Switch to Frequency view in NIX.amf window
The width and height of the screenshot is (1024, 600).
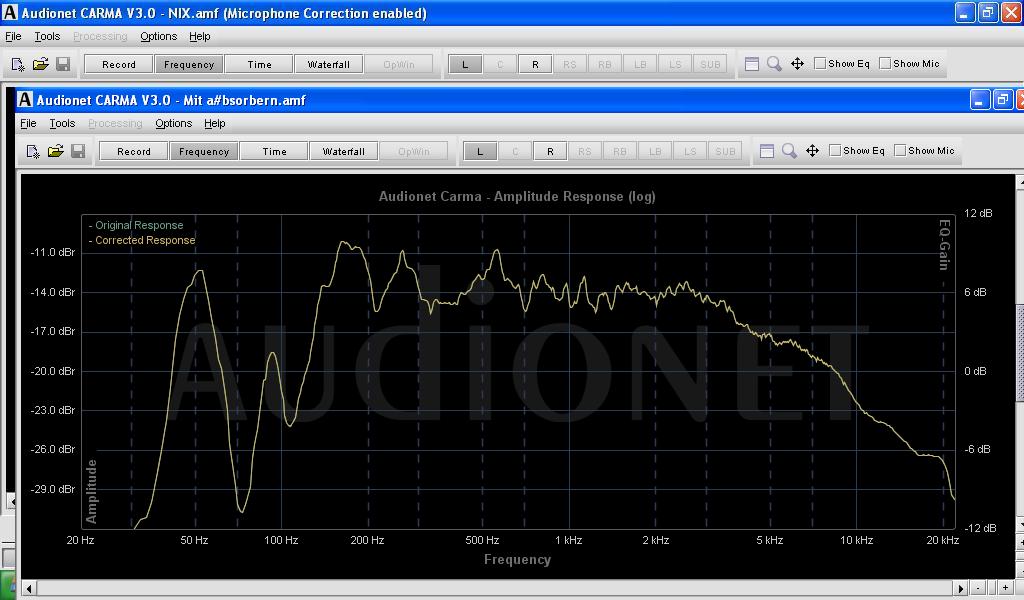(189, 64)
